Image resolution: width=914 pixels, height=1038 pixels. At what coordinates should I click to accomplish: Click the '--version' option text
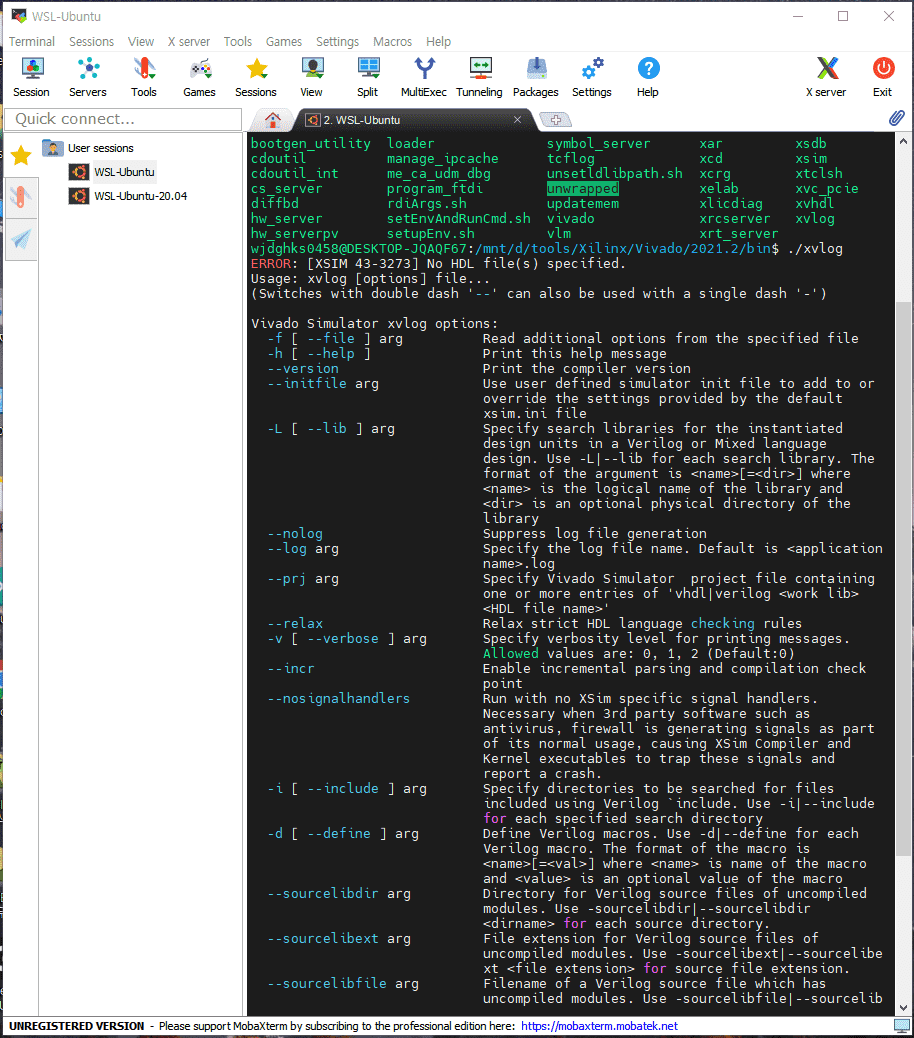click(x=302, y=369)
